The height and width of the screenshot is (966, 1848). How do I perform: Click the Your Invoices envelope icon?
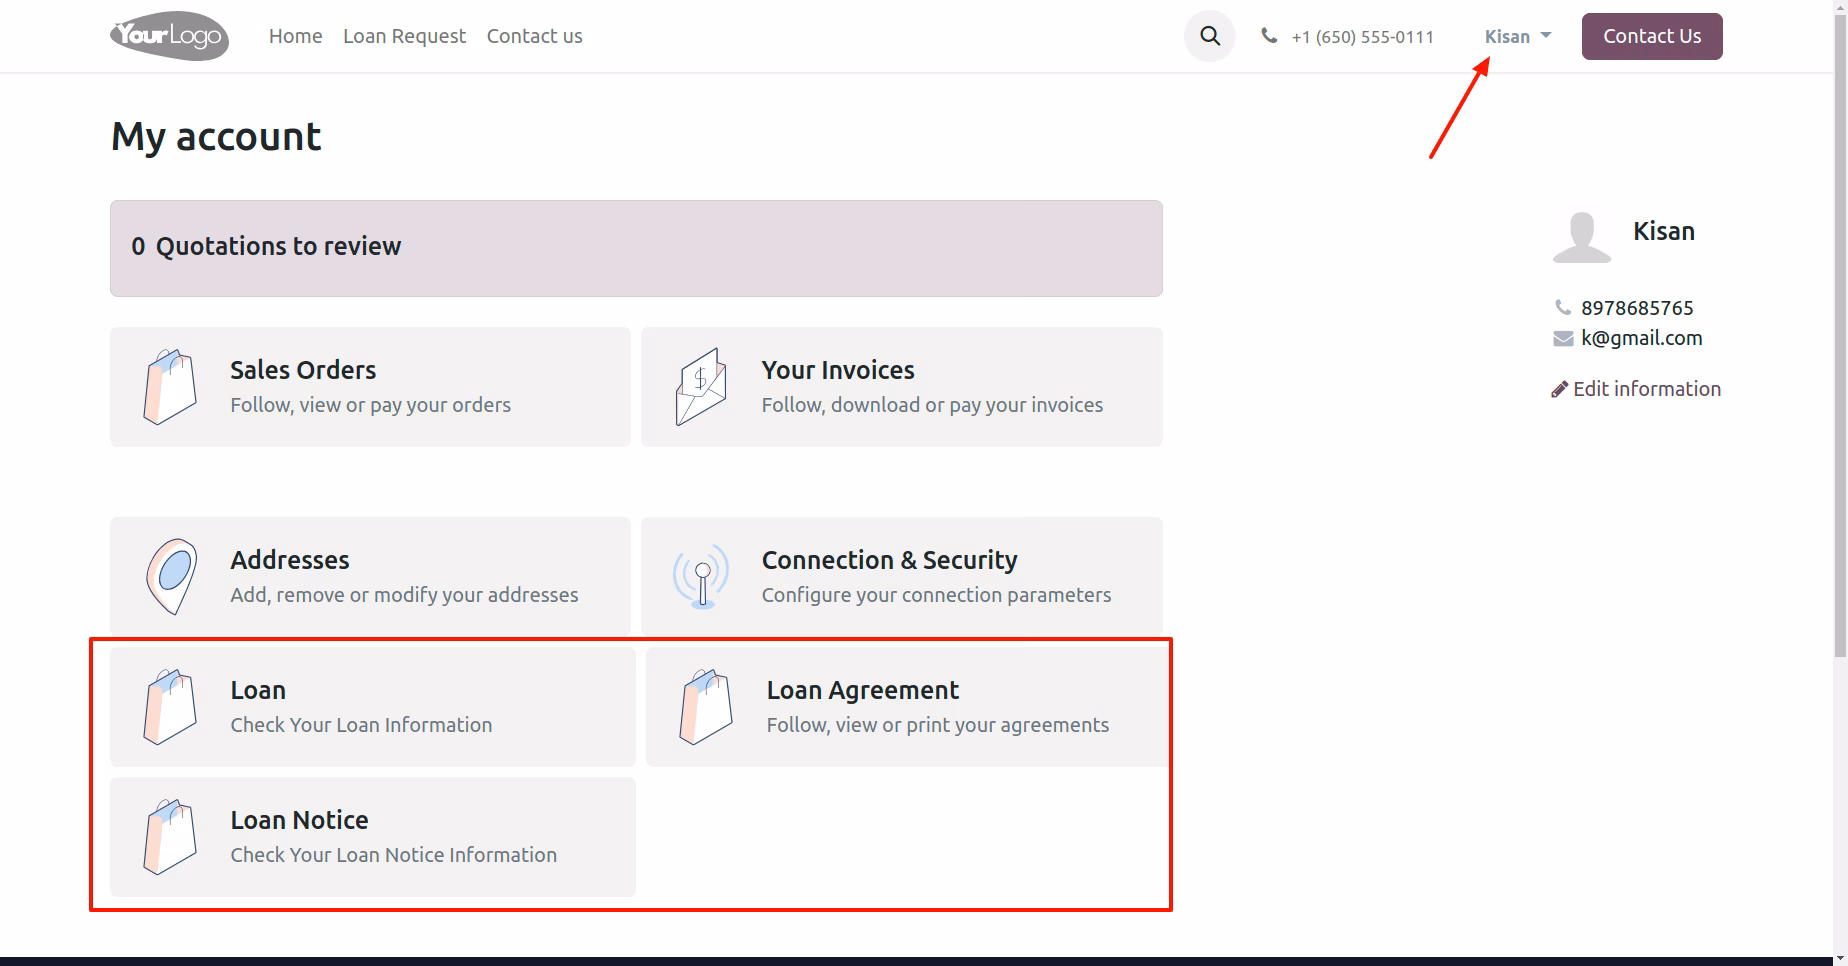pos(701,387)
